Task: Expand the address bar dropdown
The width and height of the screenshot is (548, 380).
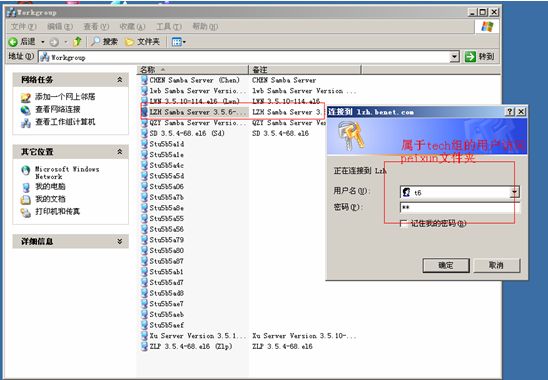Action: (x=454, y=57)
